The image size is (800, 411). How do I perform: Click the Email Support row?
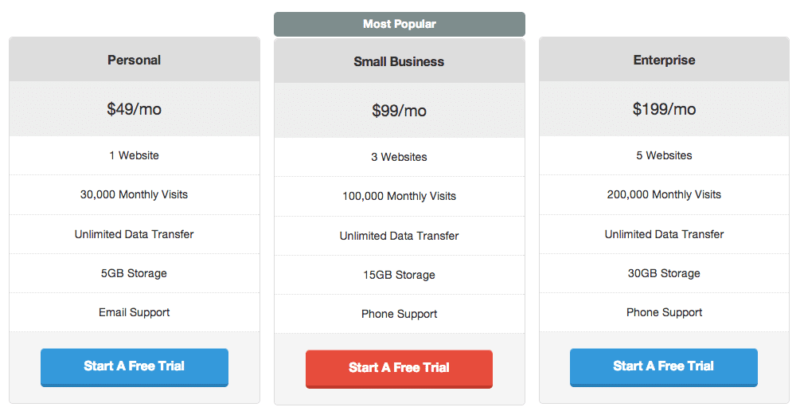(134, 312)
